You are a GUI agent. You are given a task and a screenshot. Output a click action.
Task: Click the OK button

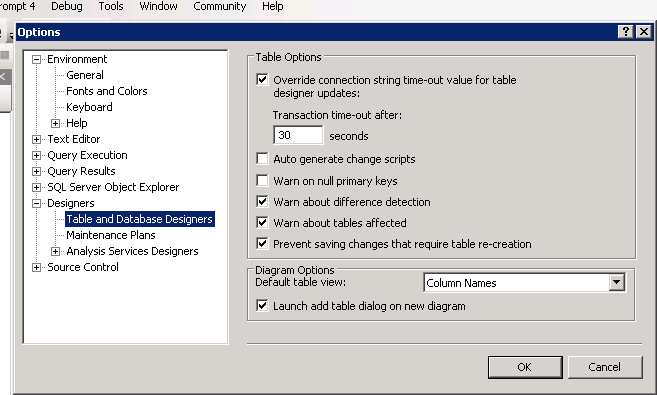[x=525, y=367]
